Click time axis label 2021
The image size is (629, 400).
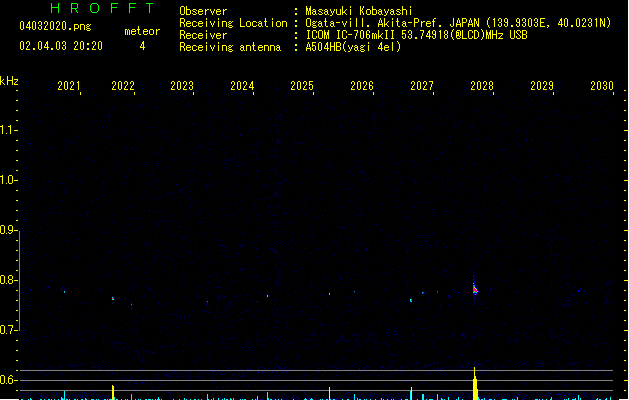[x=69, y=86]
